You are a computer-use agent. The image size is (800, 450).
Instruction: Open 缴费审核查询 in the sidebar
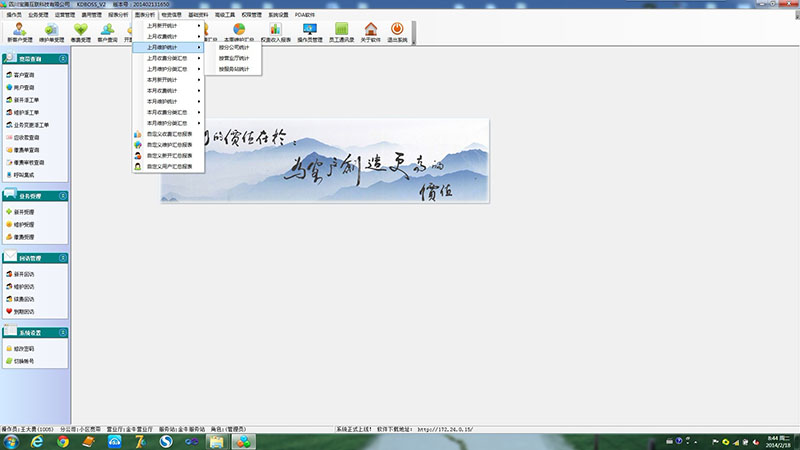point(25,163)
